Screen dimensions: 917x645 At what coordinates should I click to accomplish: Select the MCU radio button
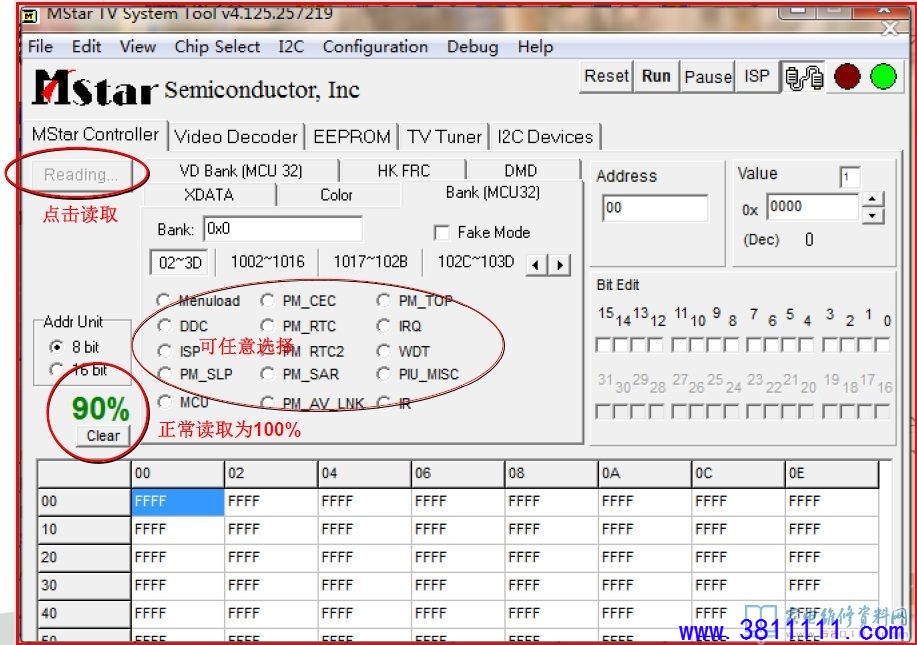[x=164, y=402]
